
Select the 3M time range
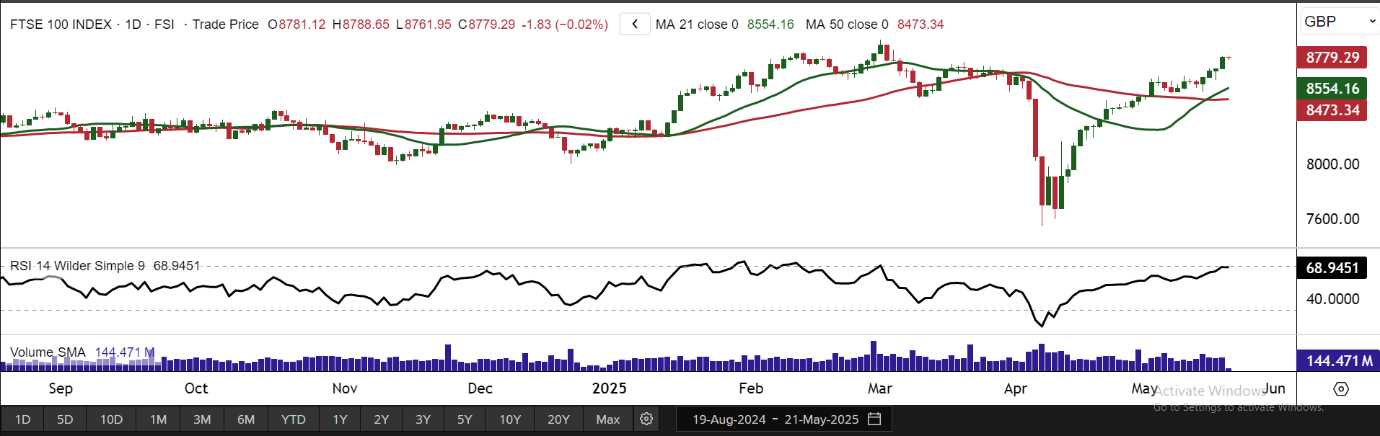[x=202, y=419]
